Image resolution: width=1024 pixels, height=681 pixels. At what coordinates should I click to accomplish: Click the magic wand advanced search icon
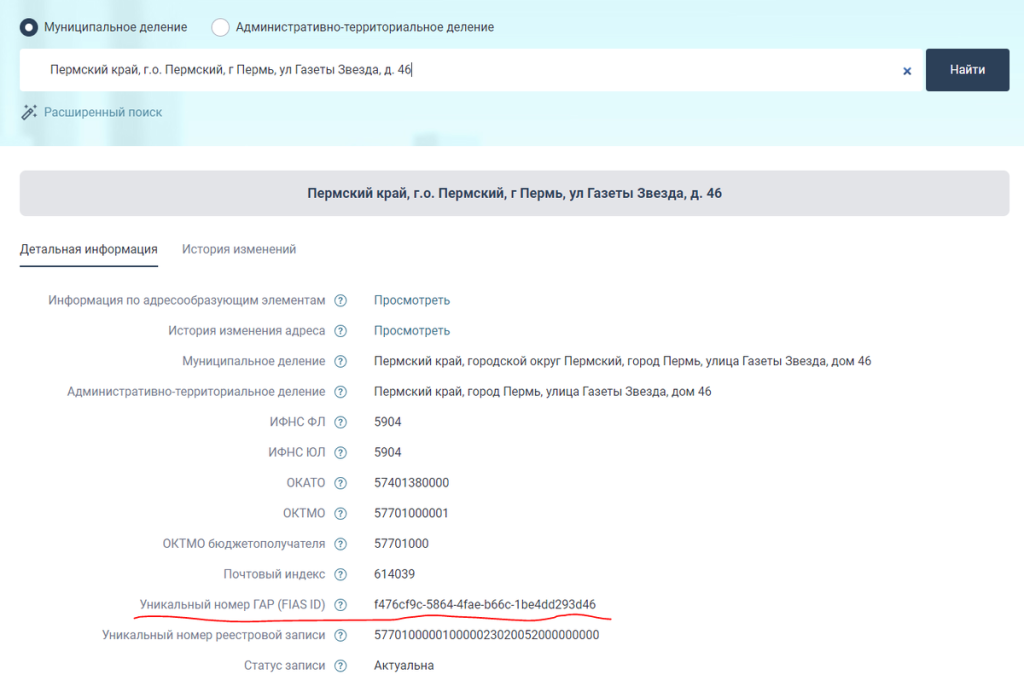[29, 112]
